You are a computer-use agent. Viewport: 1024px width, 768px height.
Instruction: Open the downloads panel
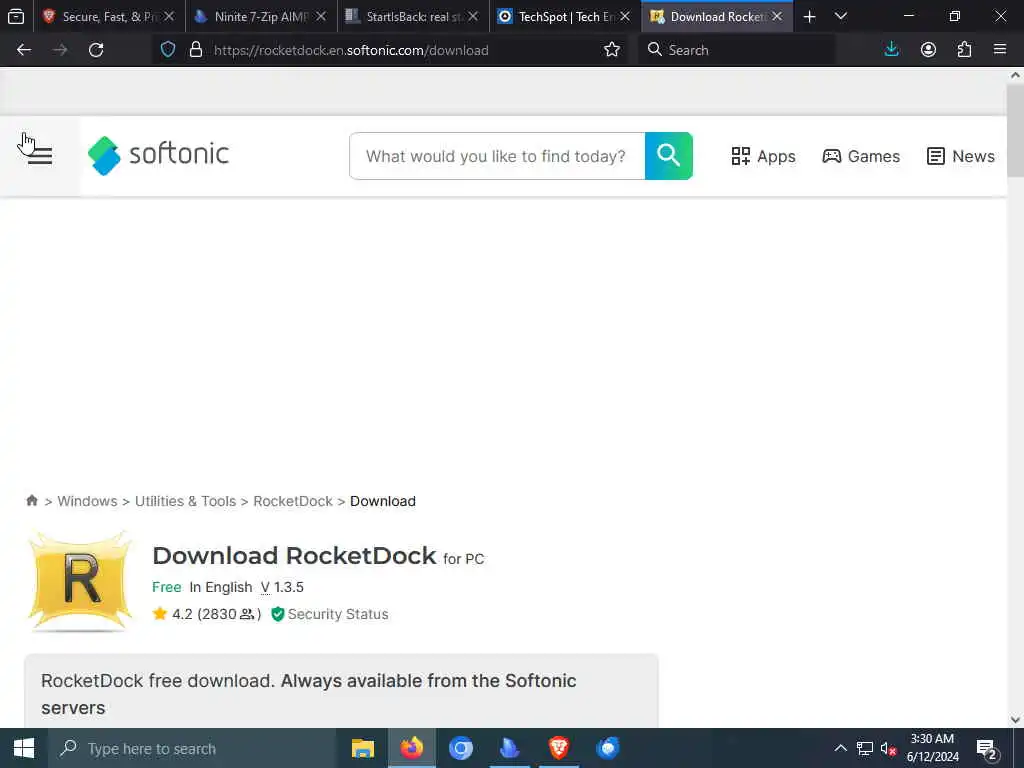tap(891, 50)
